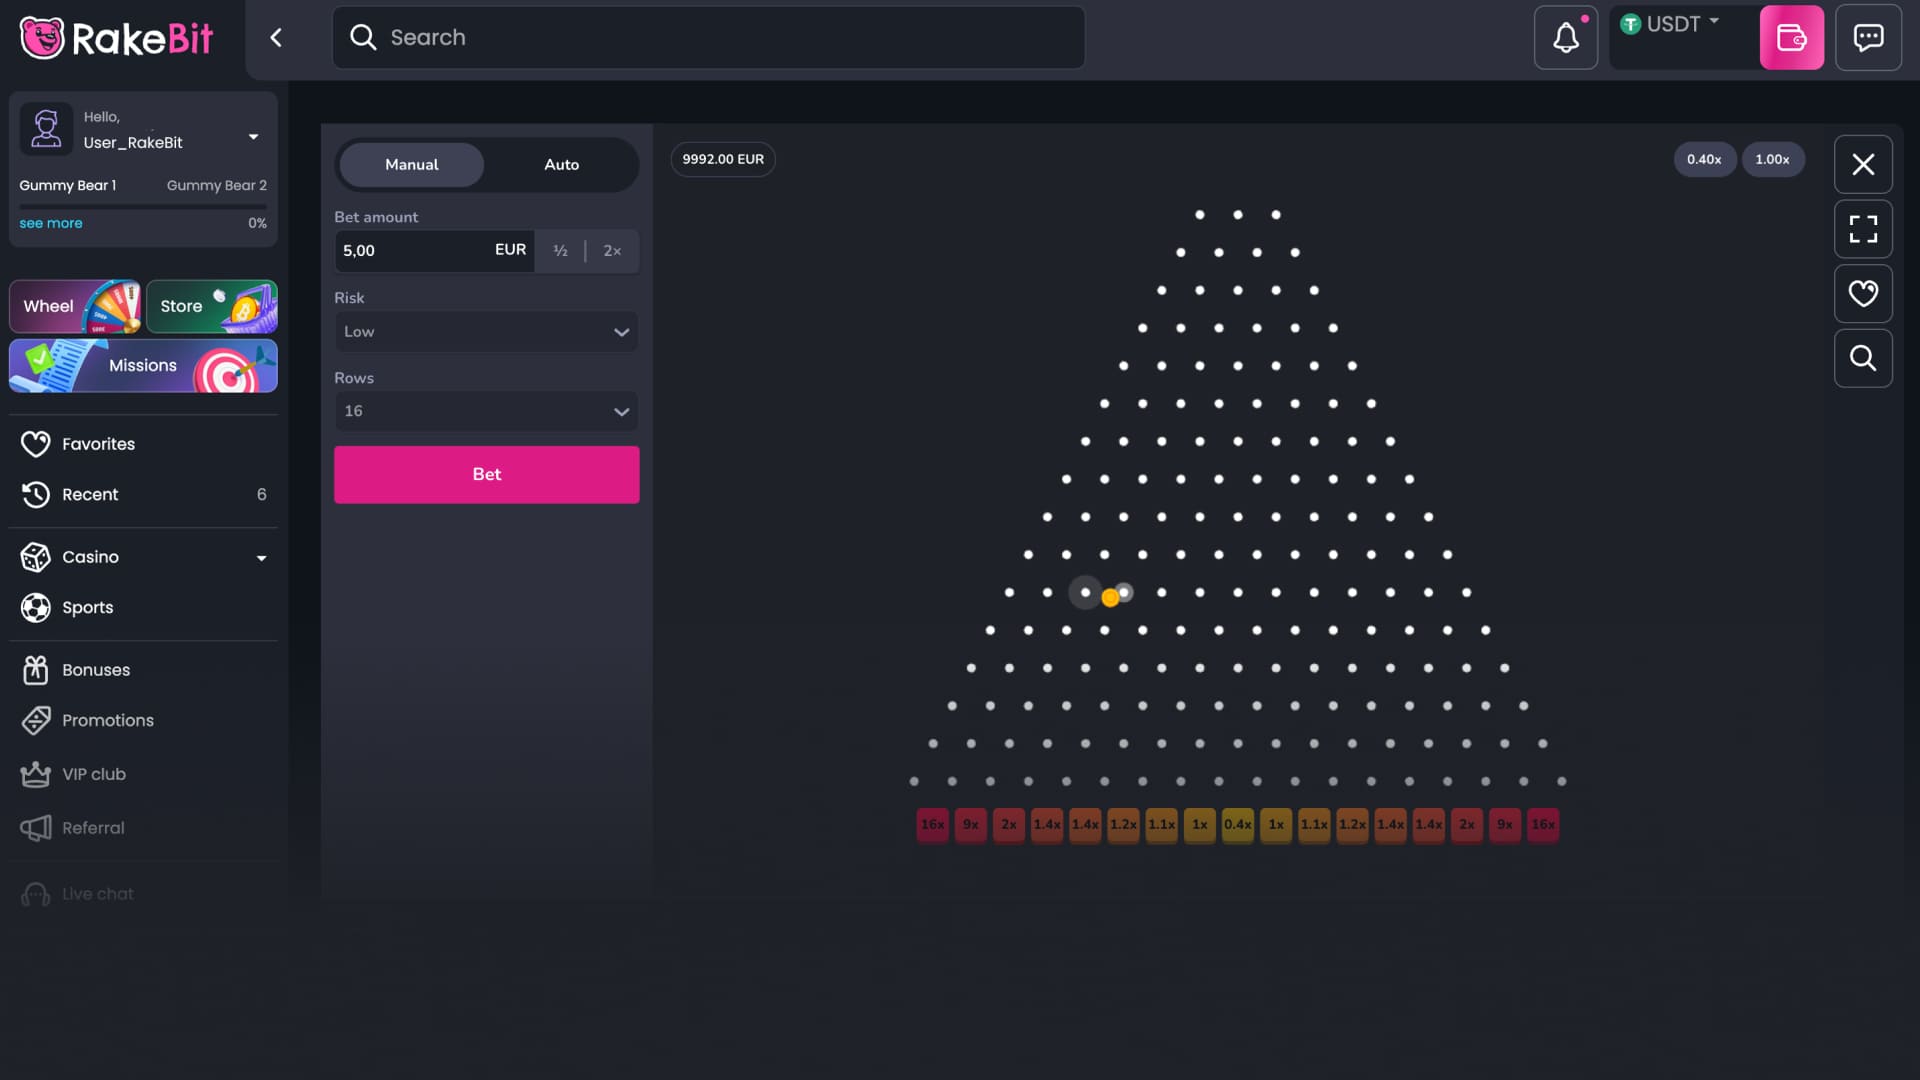Screen dimensions: 1920x1080
Task: Open the wallet deposit panel
Action: pos(1792,37)
